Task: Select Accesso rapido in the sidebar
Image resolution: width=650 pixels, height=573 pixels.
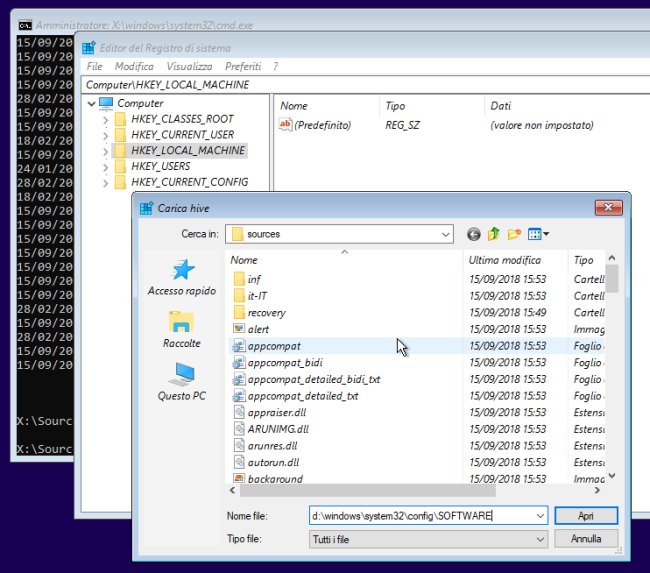Action: [181, 278]
